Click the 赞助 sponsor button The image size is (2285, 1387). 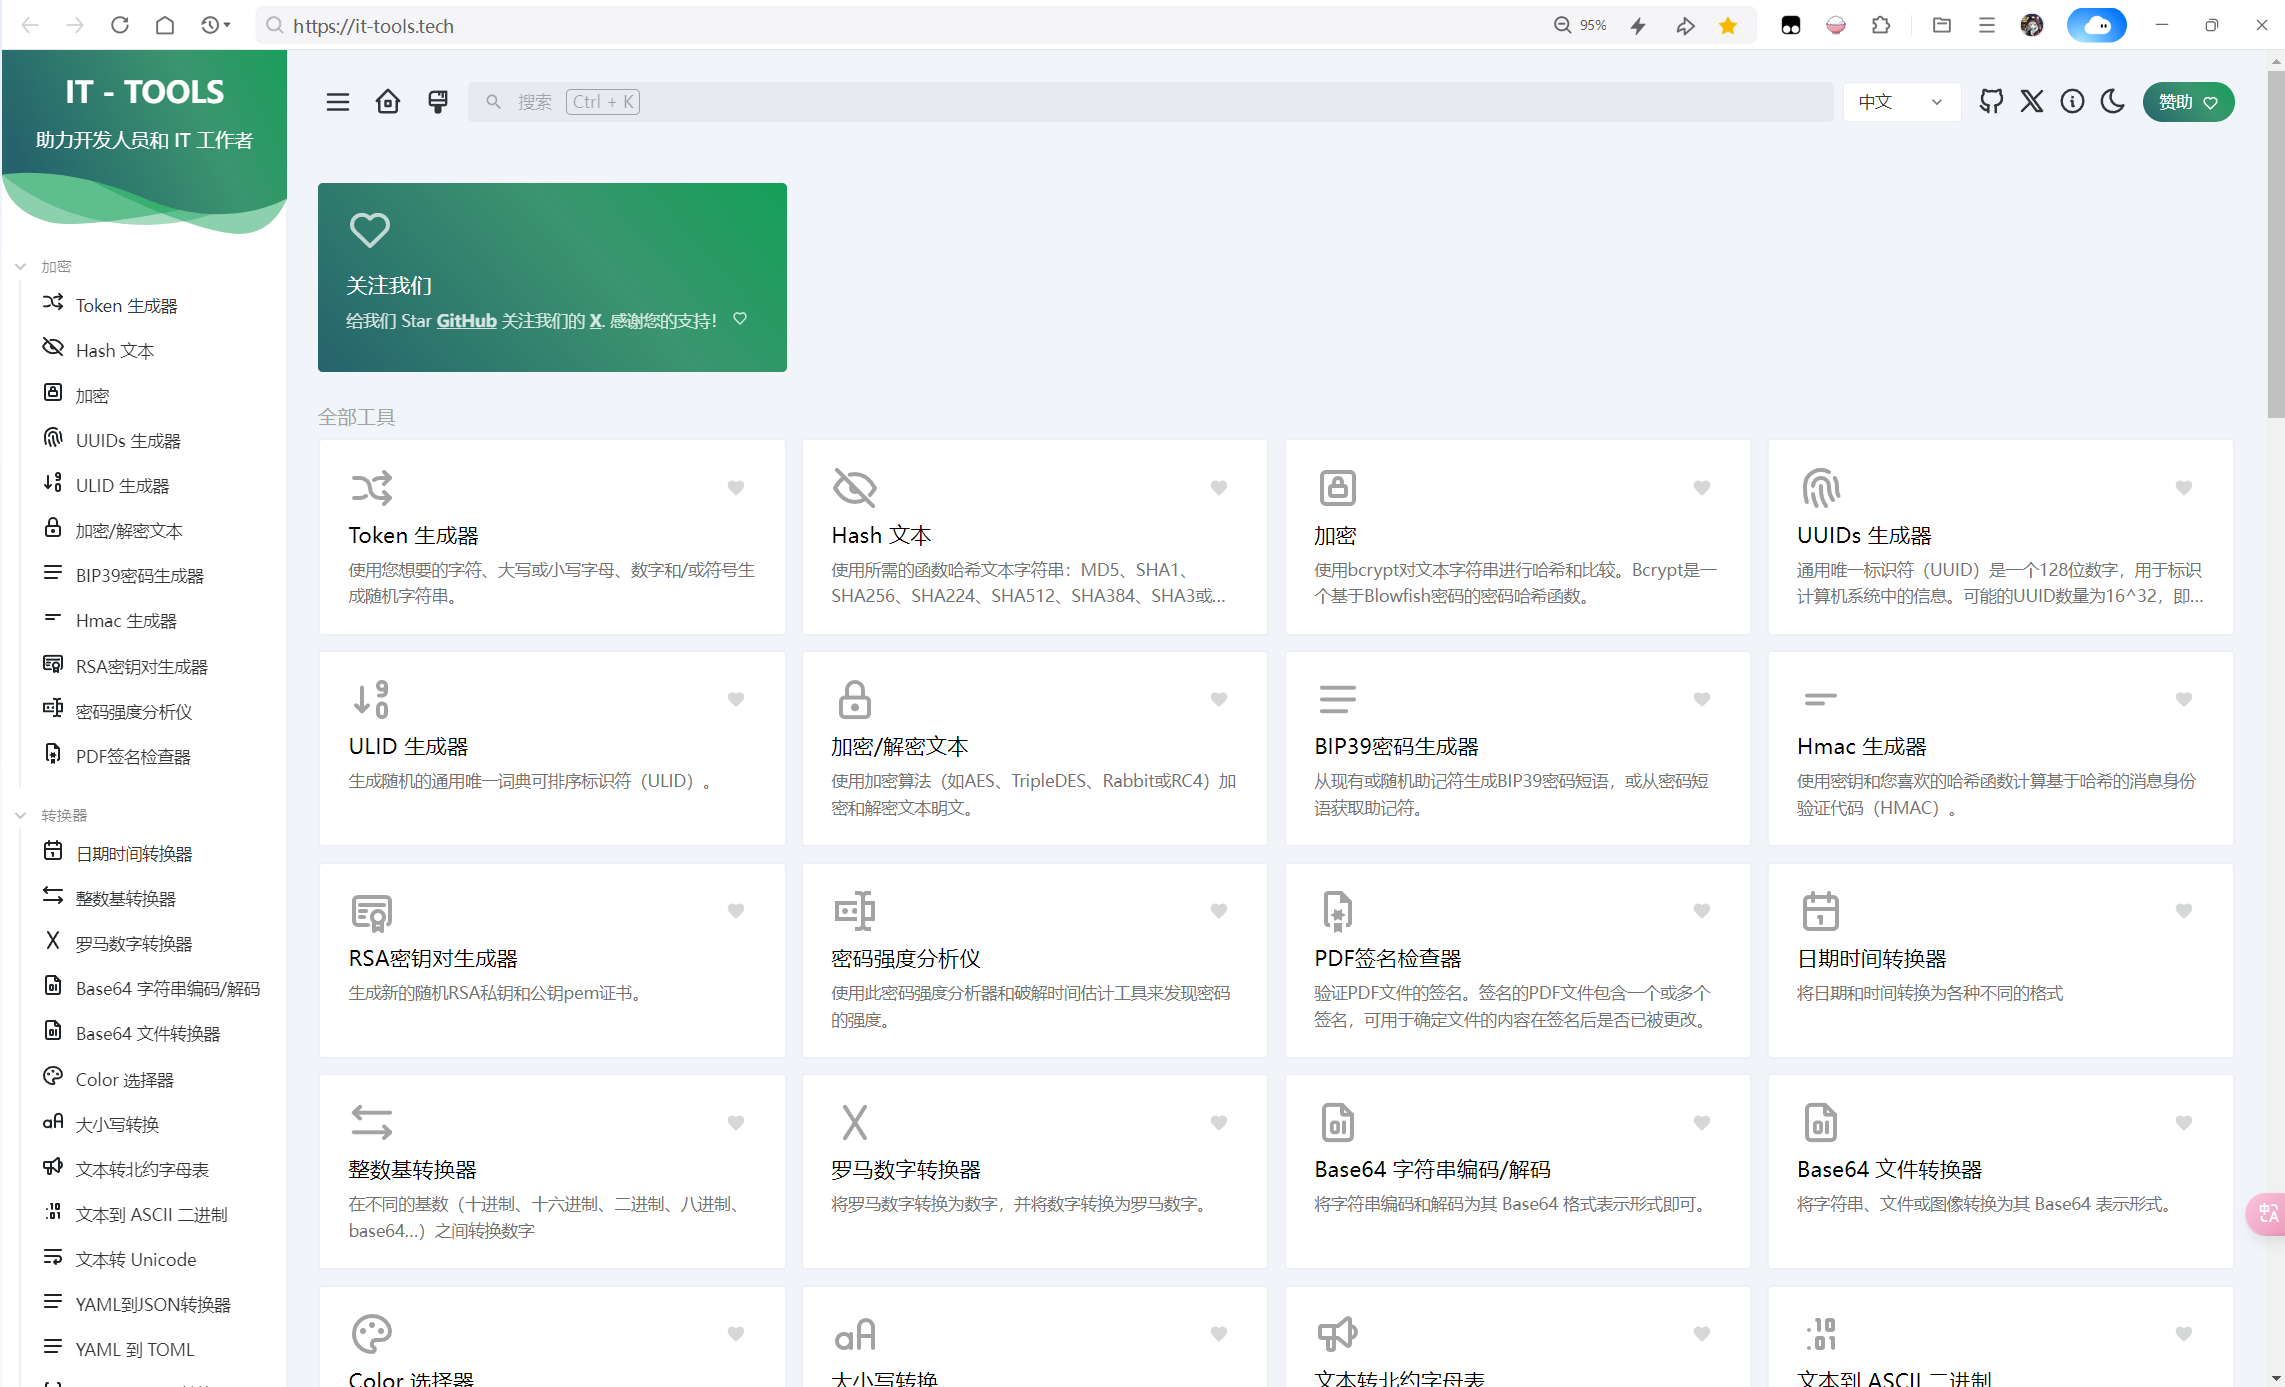click(2188, 102)
